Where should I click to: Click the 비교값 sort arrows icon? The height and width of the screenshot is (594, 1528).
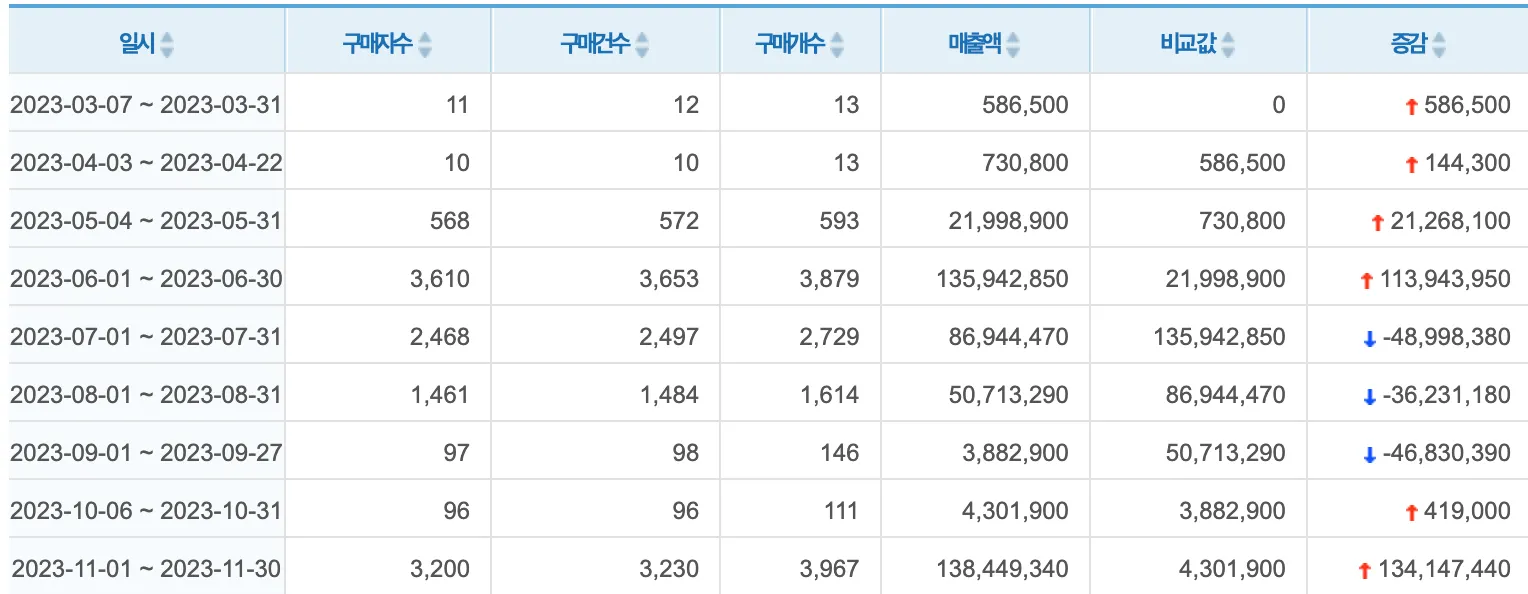1228,45
